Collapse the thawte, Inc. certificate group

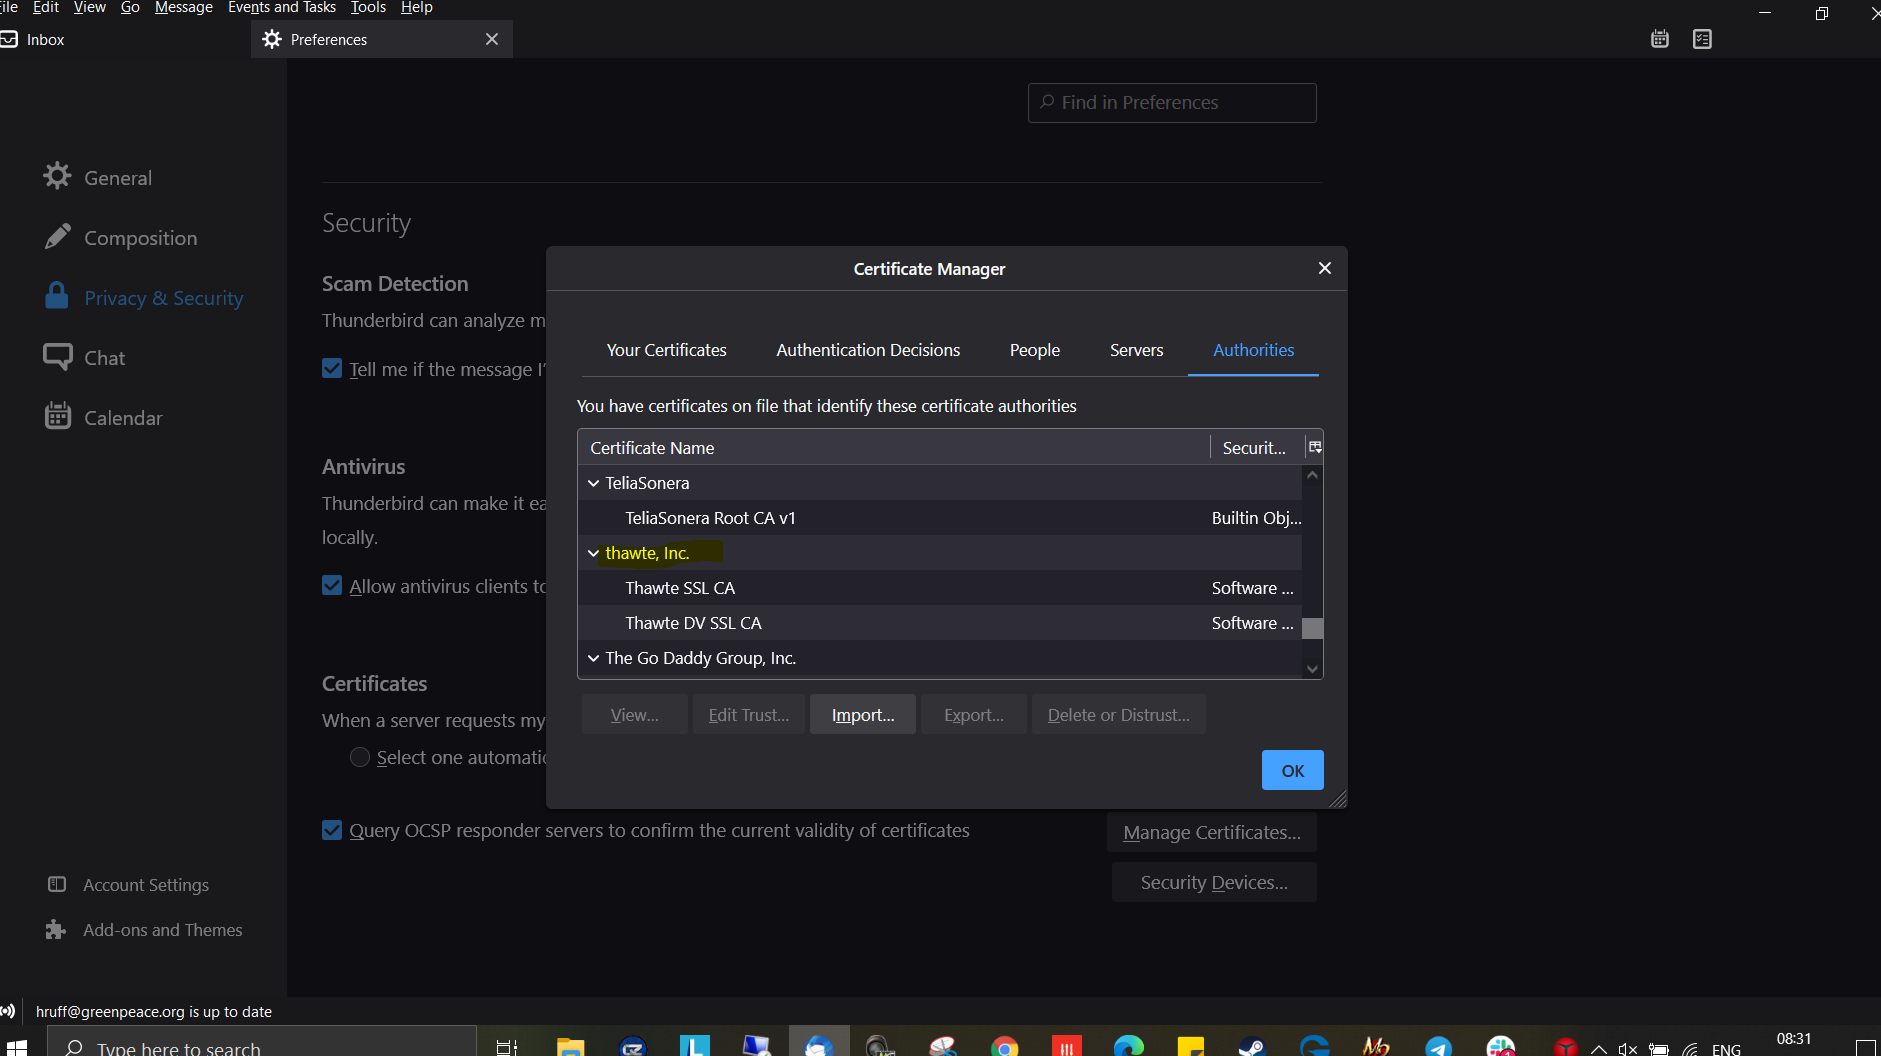[x=594, y=553]
